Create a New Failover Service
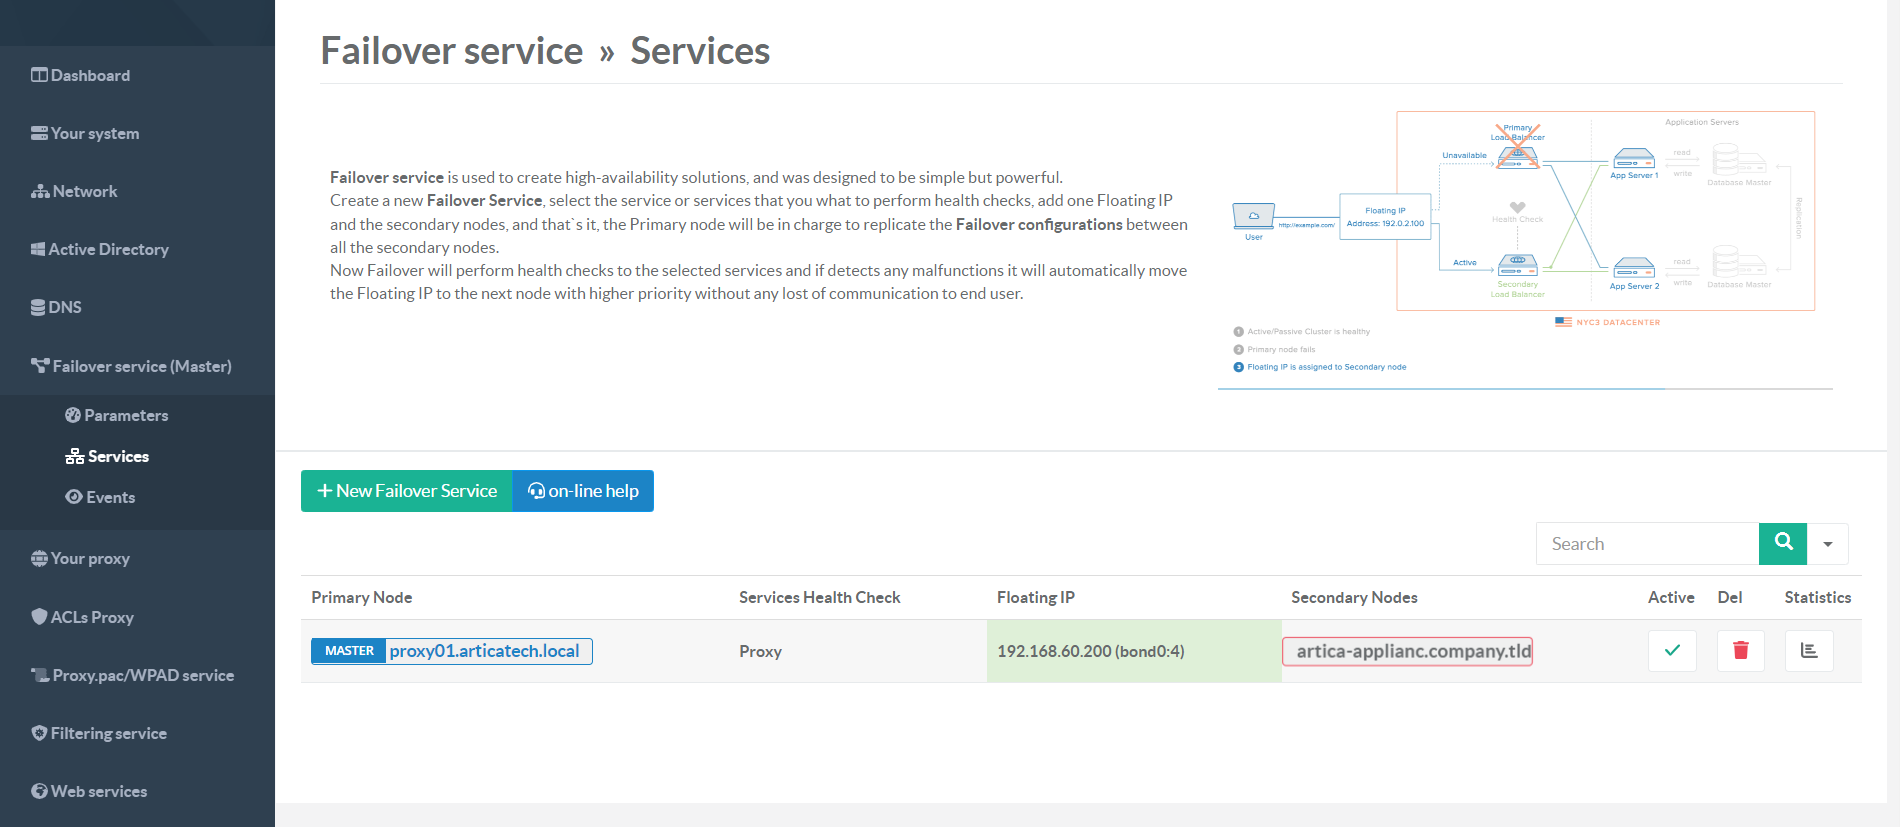The image size is (1900, 827). [x=407, y=491]
